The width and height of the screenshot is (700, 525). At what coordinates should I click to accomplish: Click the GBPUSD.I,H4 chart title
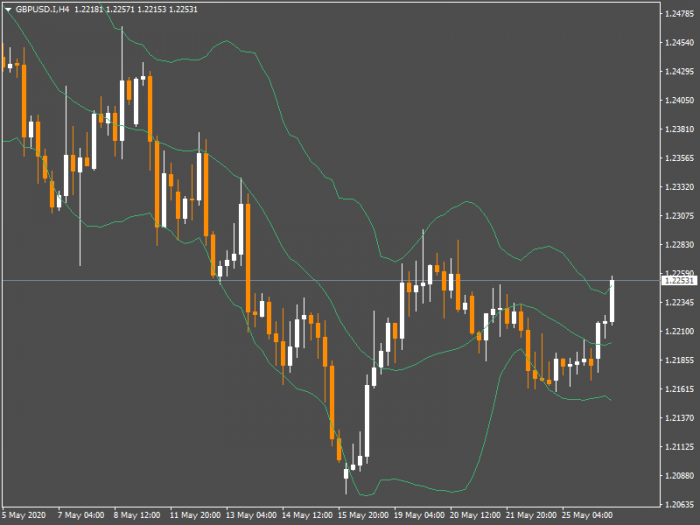click(42, 9)
